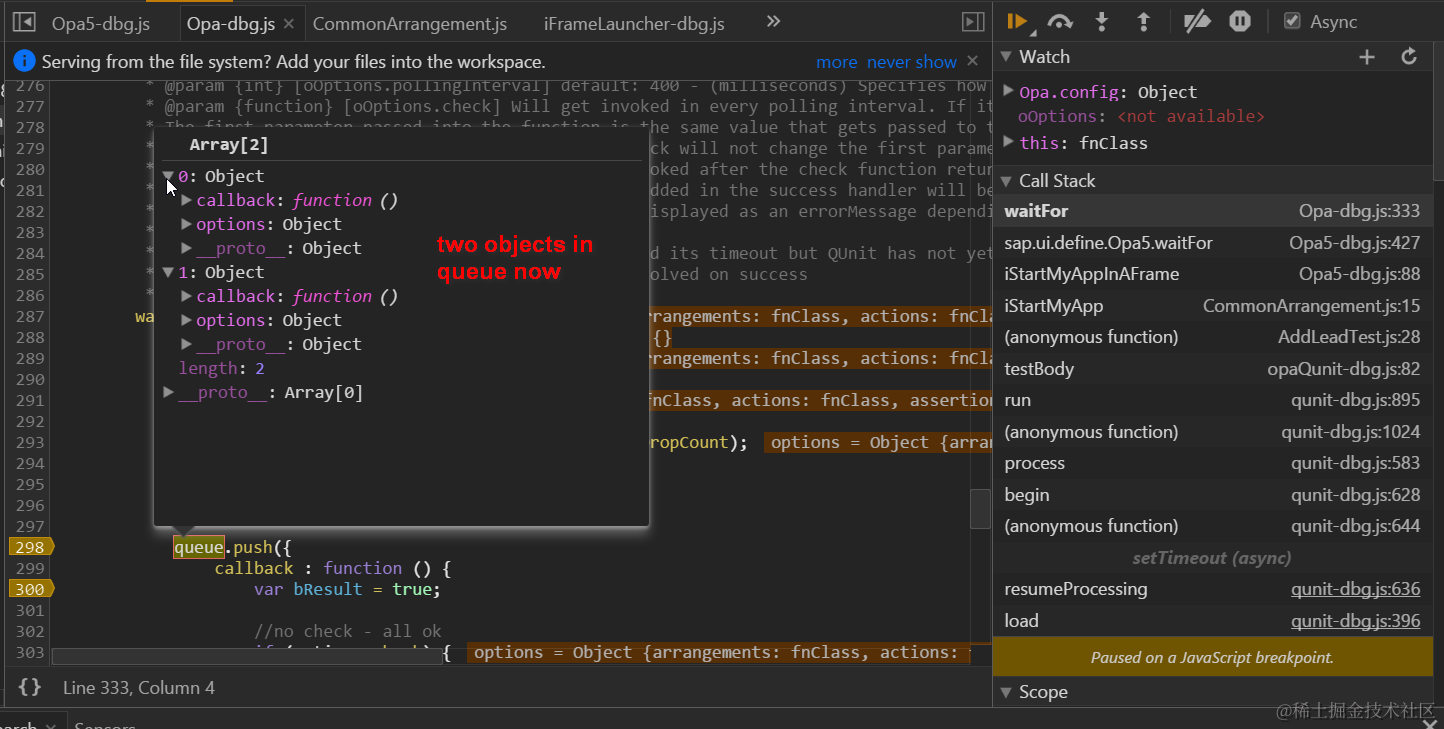This screenshot has width=1444, height=729.
Task: Toggle breakpoint on line 298
Action: click(x=30, y=547)
